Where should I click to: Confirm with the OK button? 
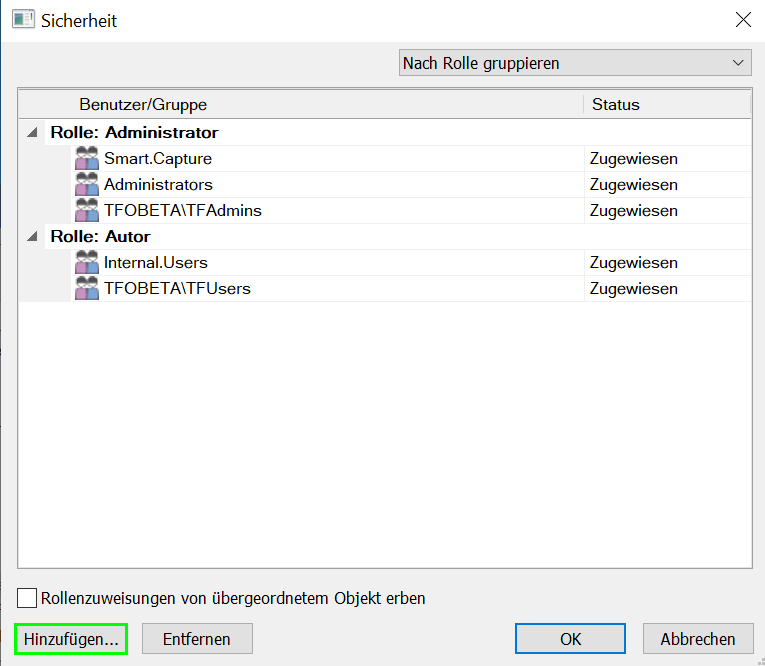[x=570, y=639]
